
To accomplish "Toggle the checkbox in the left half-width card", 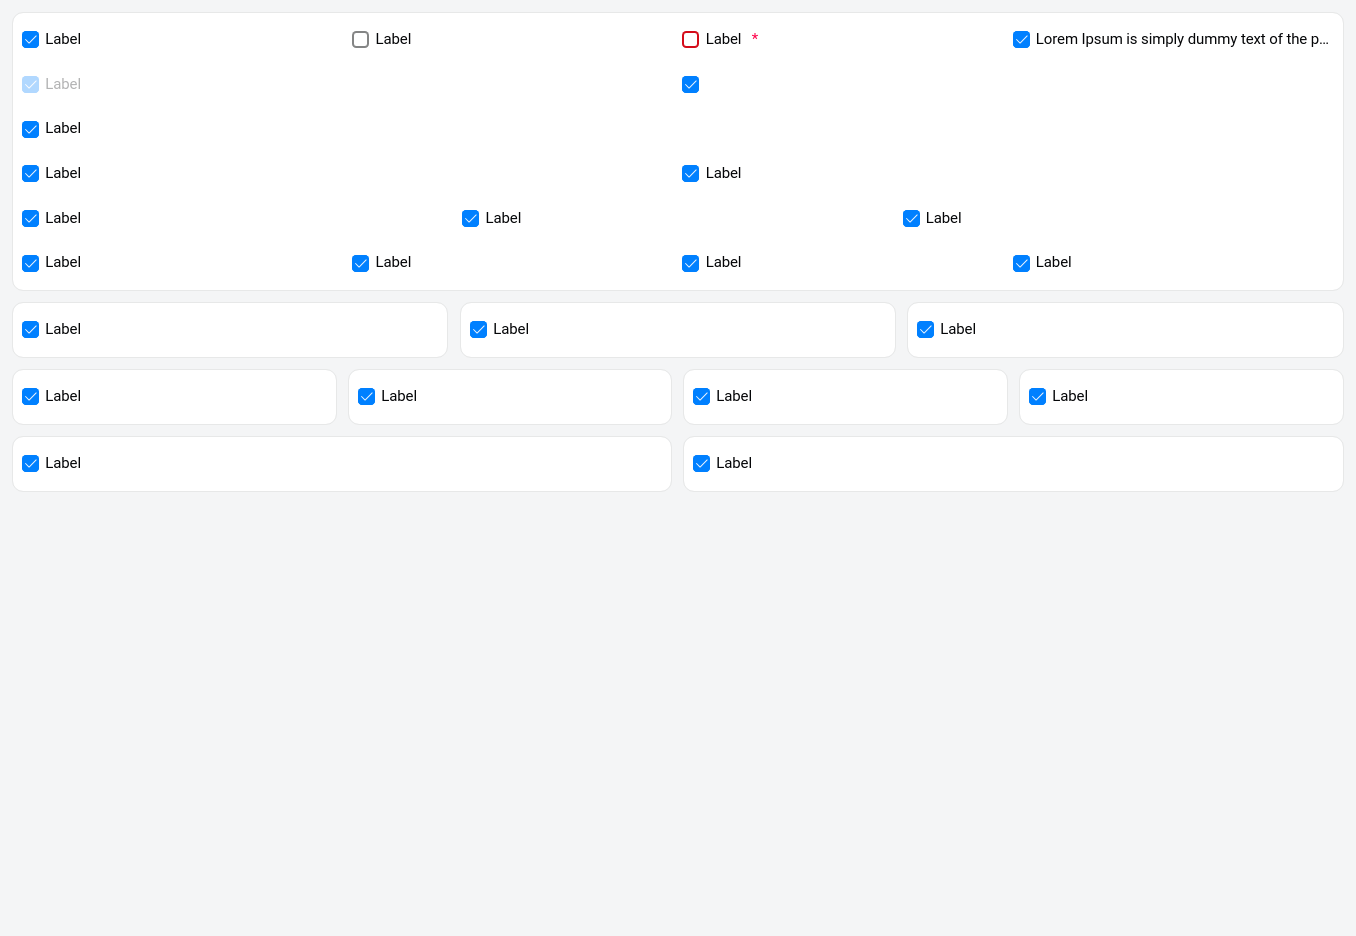I will point(30,464).
